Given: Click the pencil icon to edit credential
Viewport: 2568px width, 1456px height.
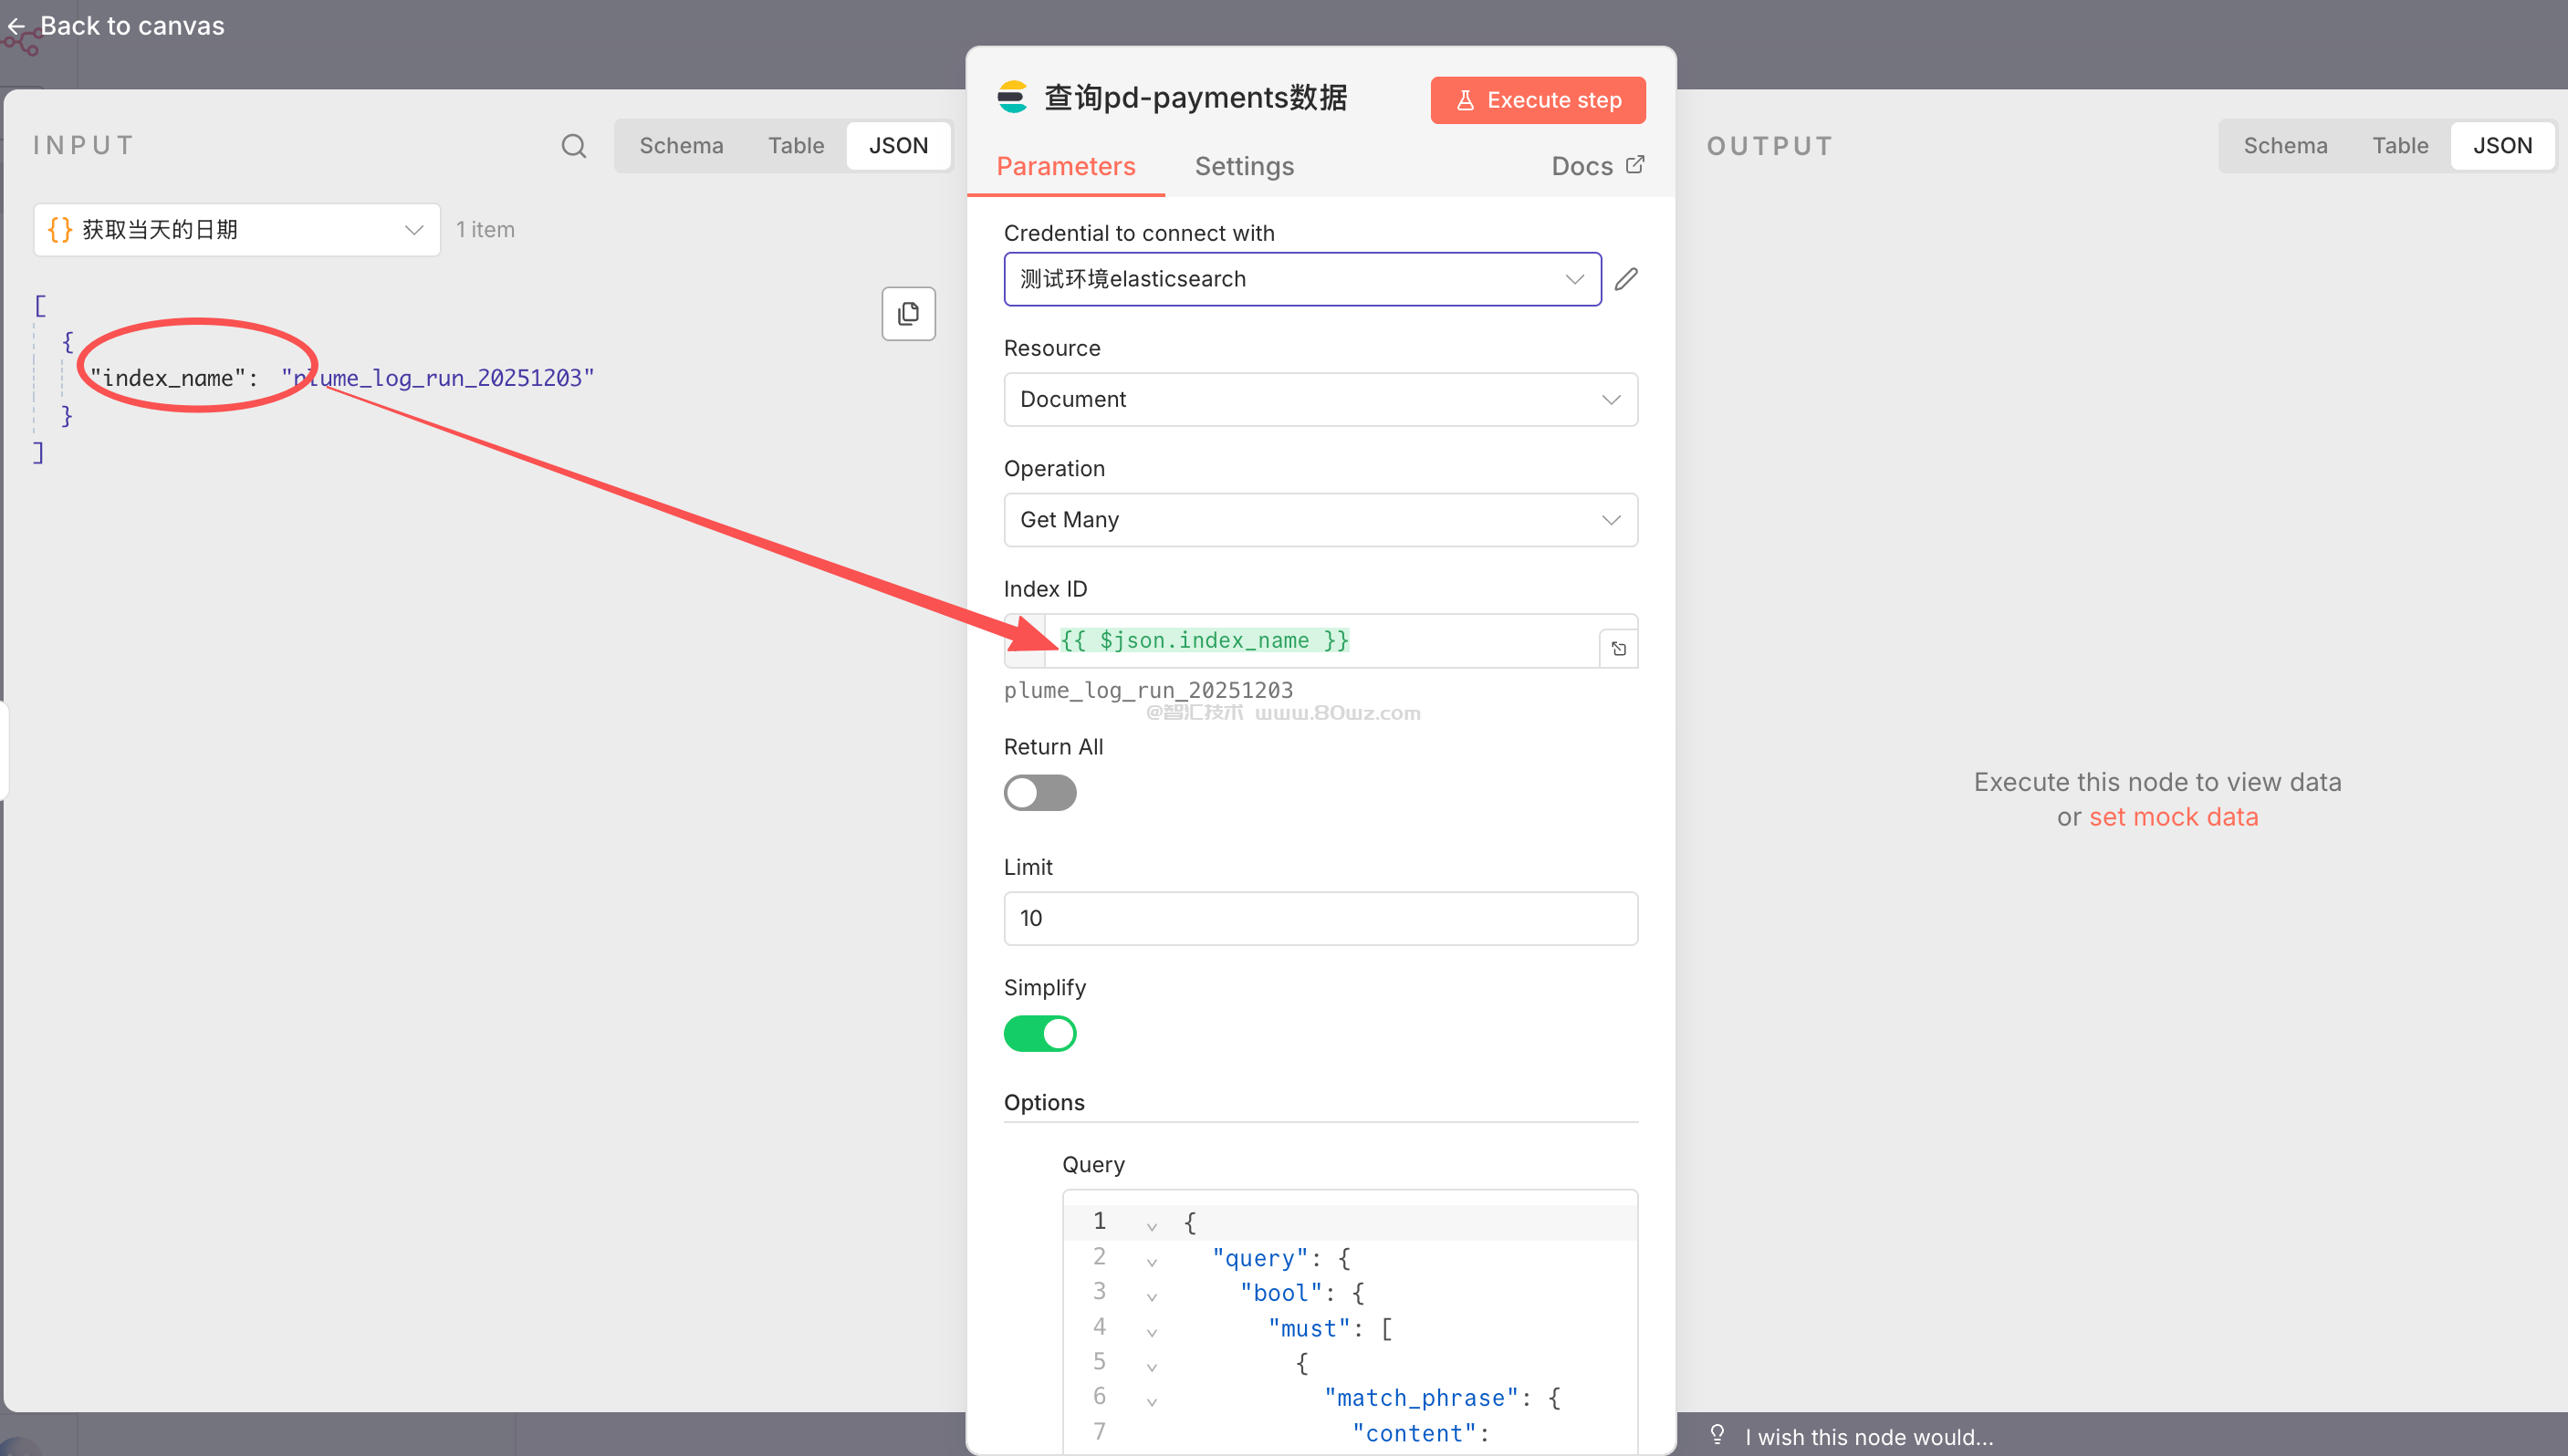Looking at the screenshot, I should [x=1626, y=279].
